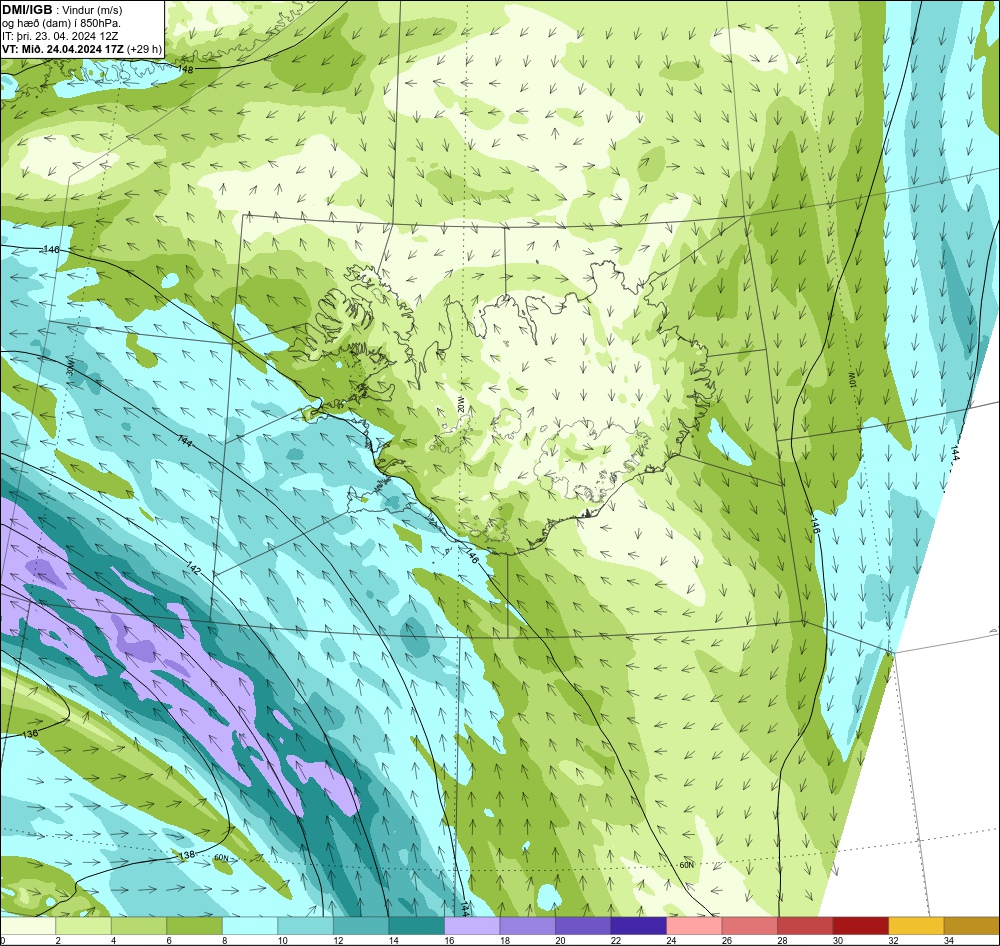Click the 'VT: Mið. 24.04.2024 17Z' valid time
Screen dimensions: 1000x946
click(63, 48)
